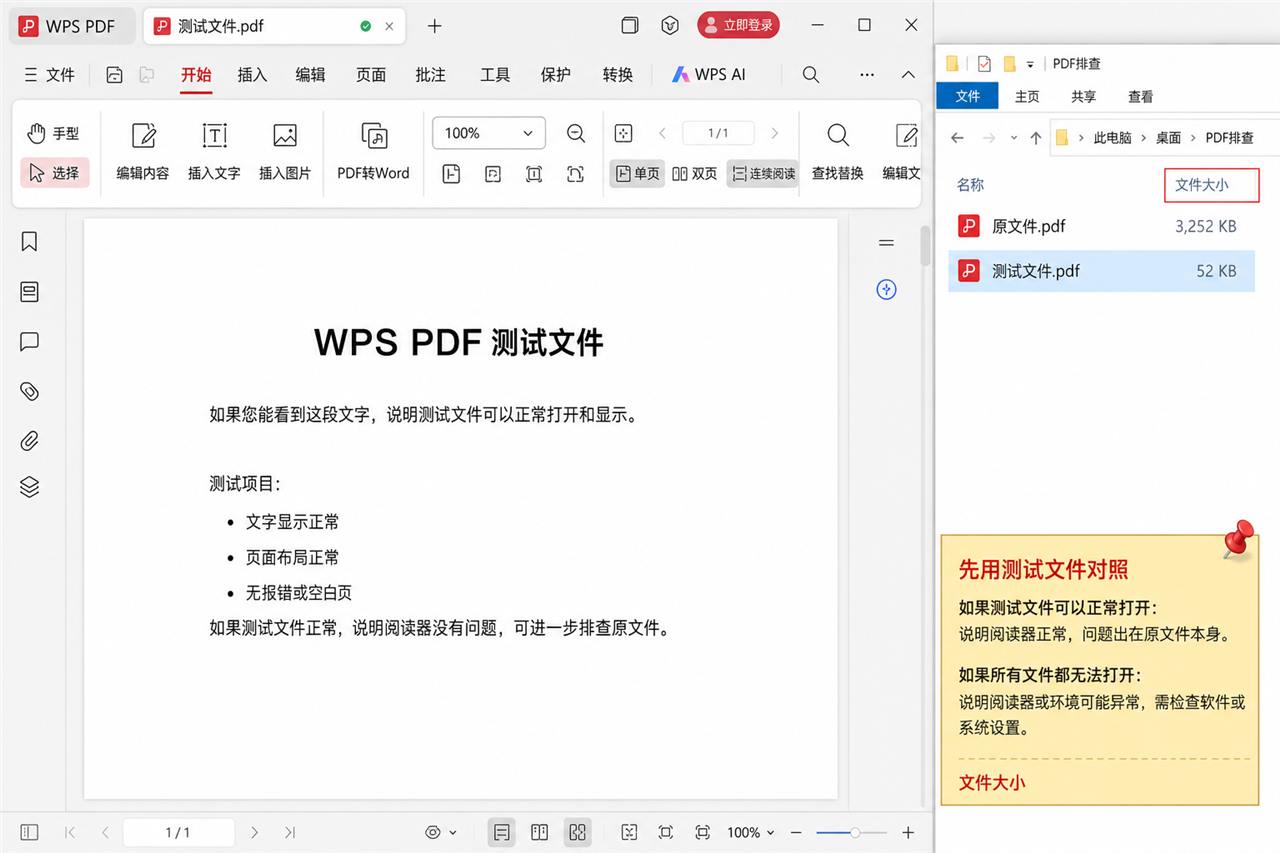This screenshot has height=853, width=1280.
Task: Open the 100% zoom dropdown in ribbon
Action: [x=489, y=133]
